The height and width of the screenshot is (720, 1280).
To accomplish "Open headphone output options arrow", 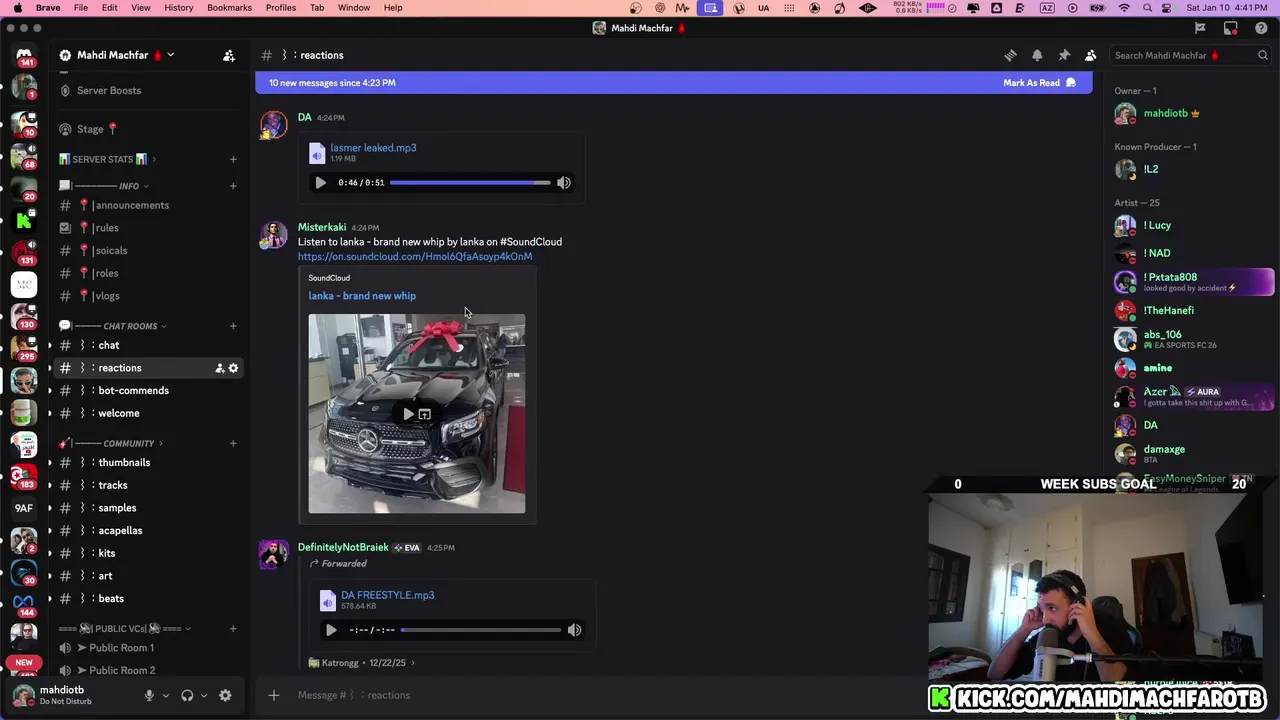I will [x=204, y=695].
